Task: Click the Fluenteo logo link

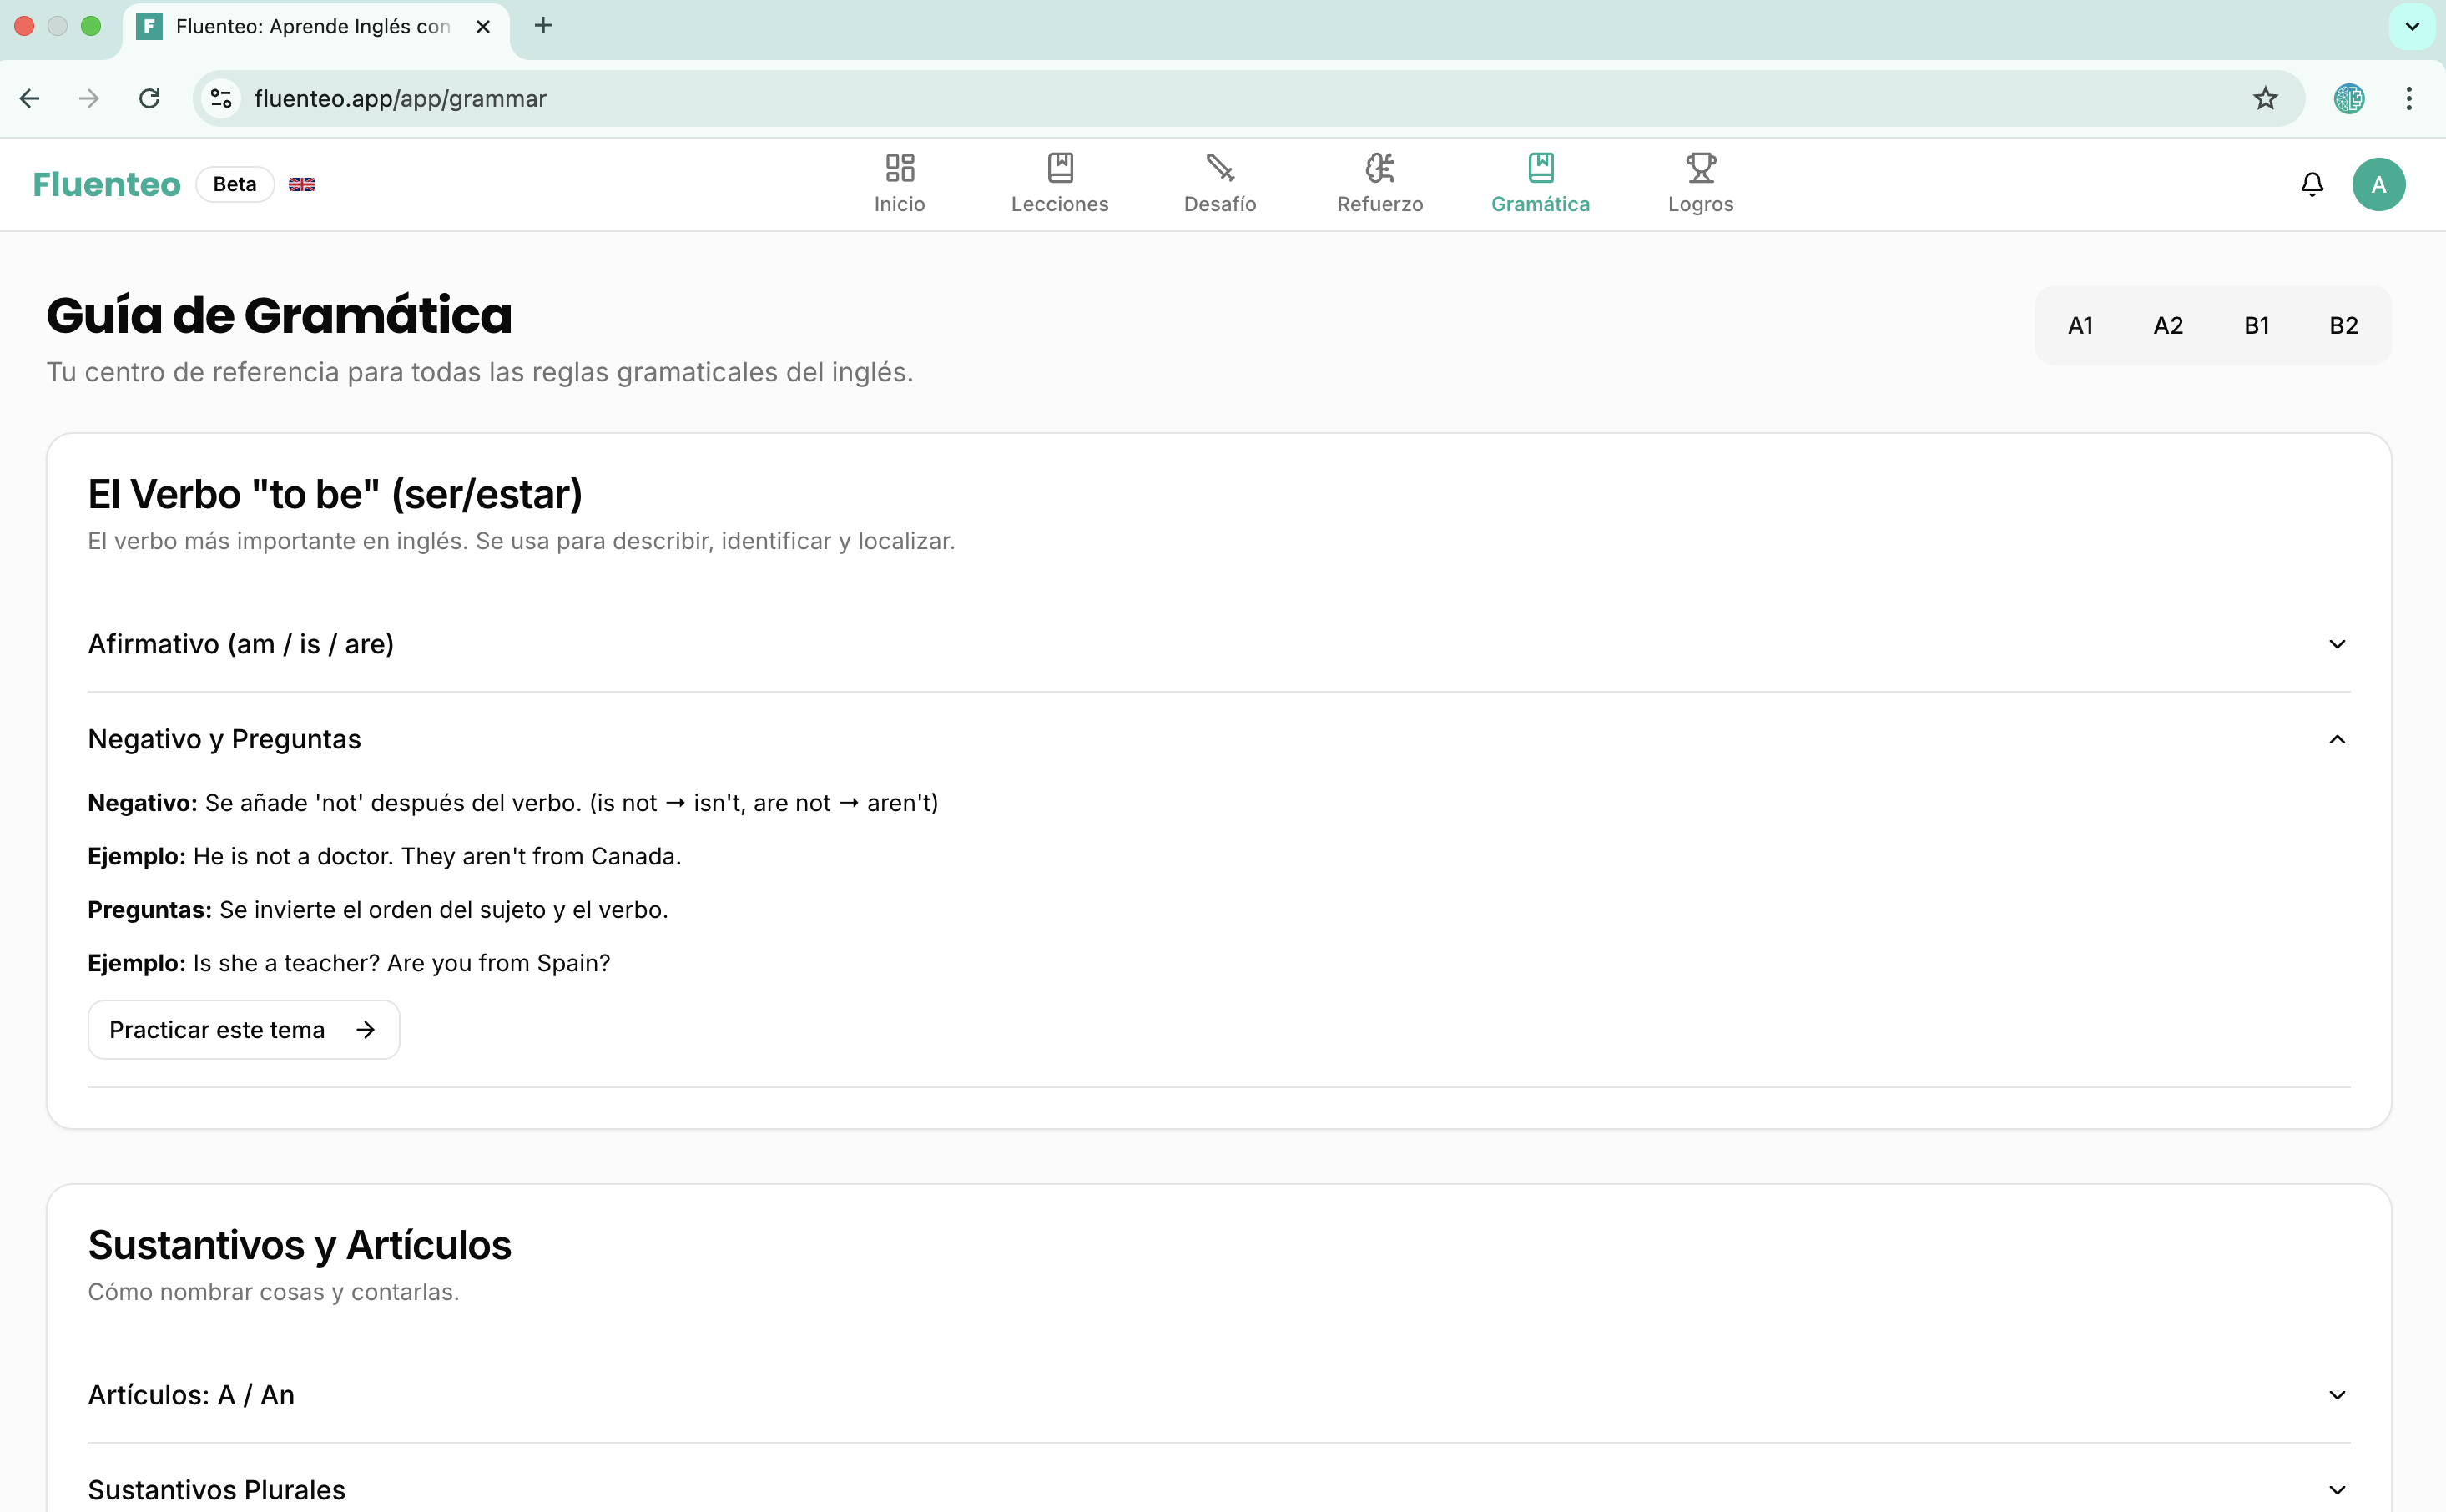Action: 106,184
